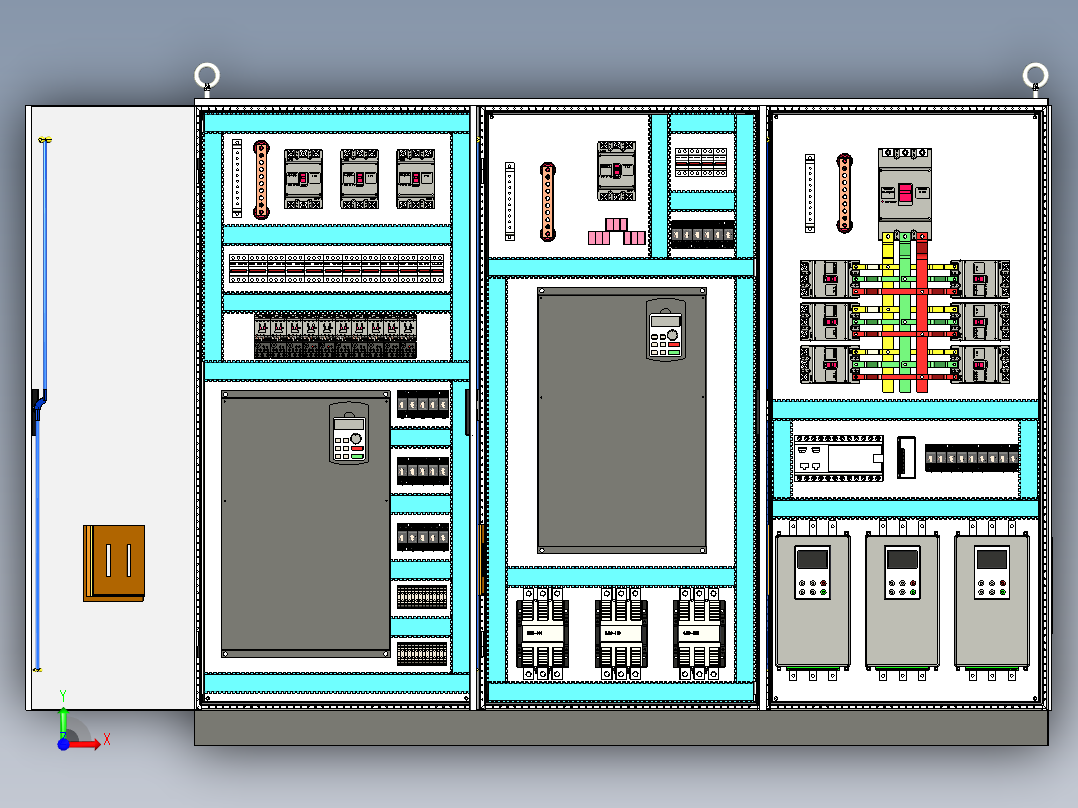Select the copper busbar in the right compartment

pyautogui.click(x=845, y=193)
